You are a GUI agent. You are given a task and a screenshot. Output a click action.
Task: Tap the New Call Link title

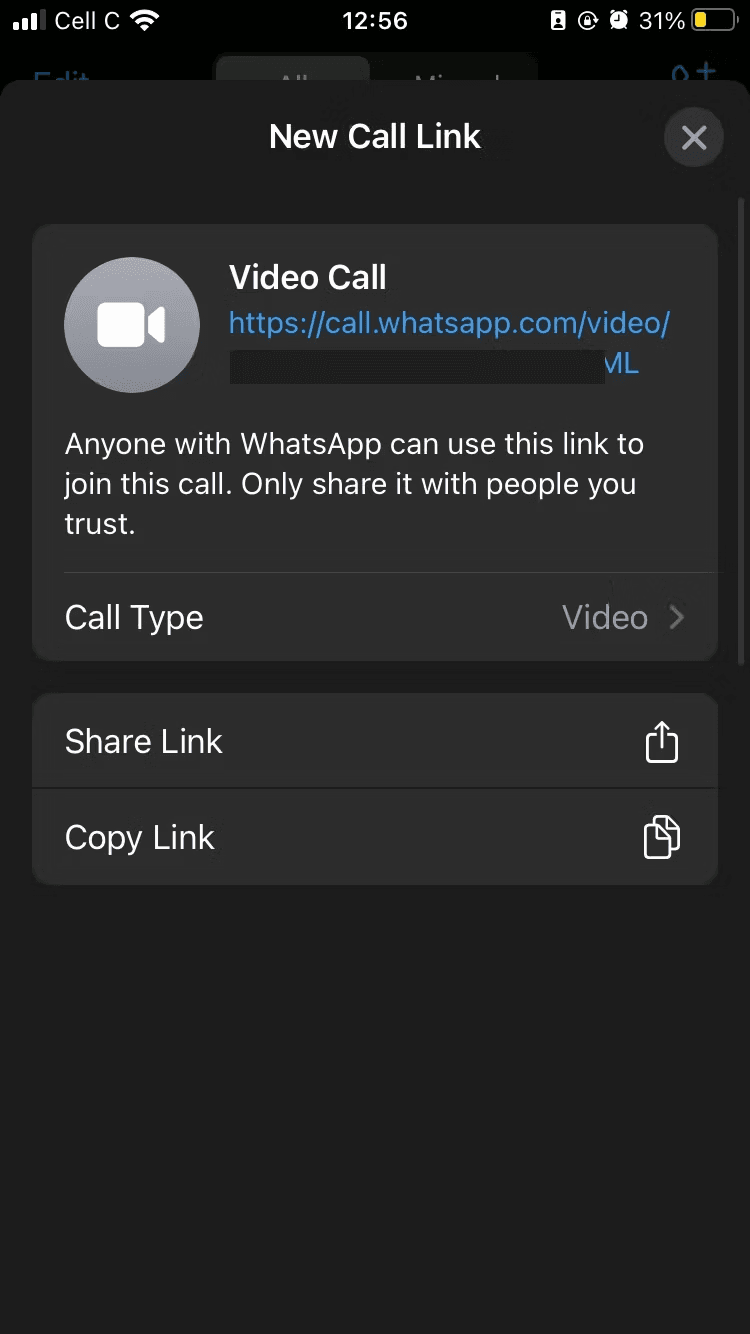[x=375, y=137]
